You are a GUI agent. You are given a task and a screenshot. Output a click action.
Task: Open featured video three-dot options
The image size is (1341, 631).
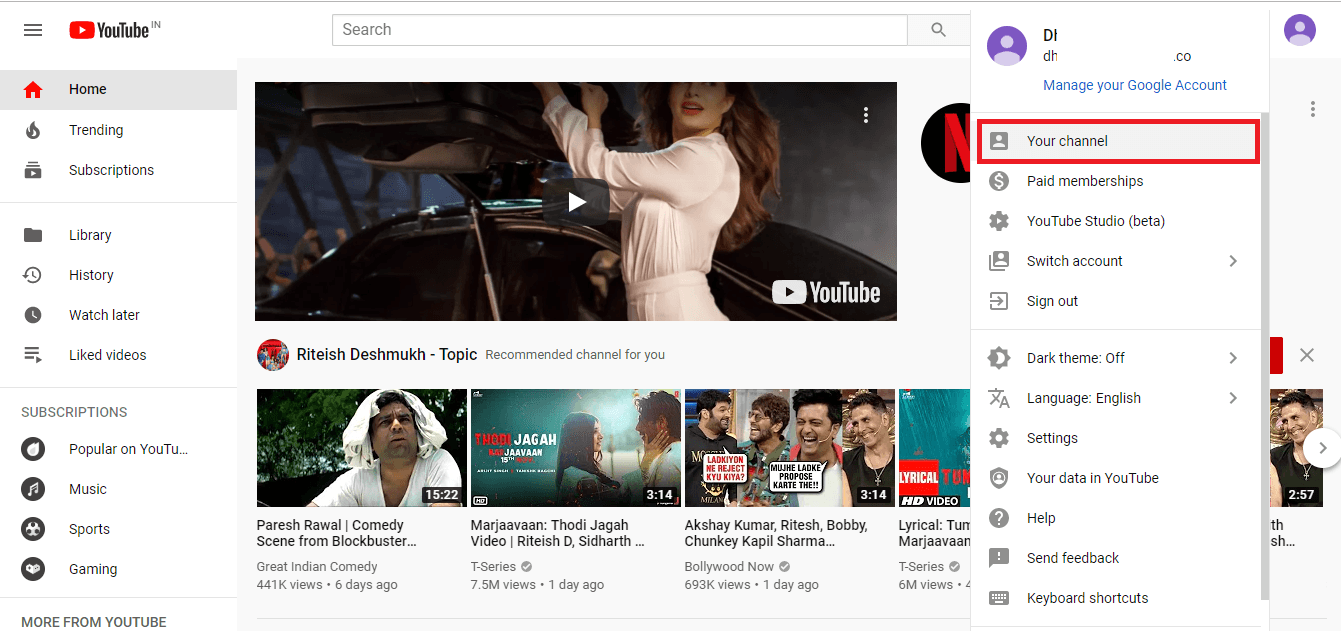866,115
